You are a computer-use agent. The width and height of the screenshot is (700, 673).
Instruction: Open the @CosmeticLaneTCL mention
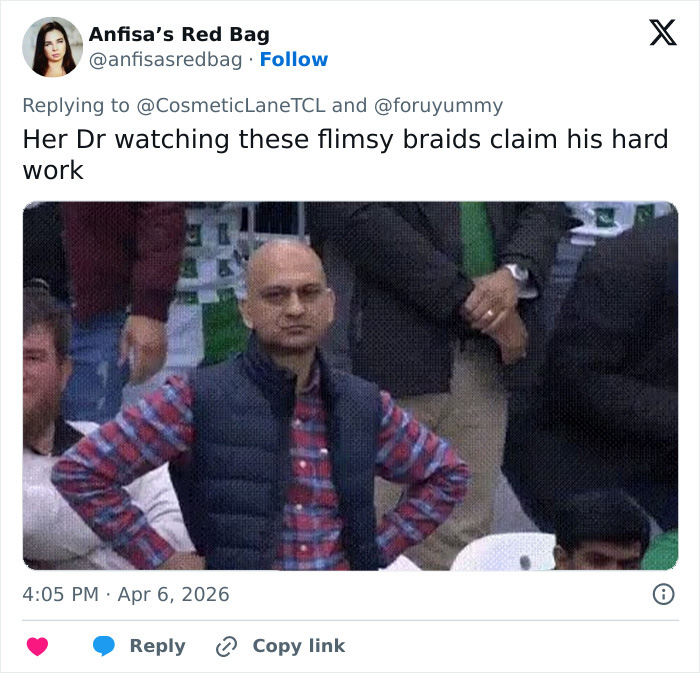pyautogui.click(x=231, y=106)
